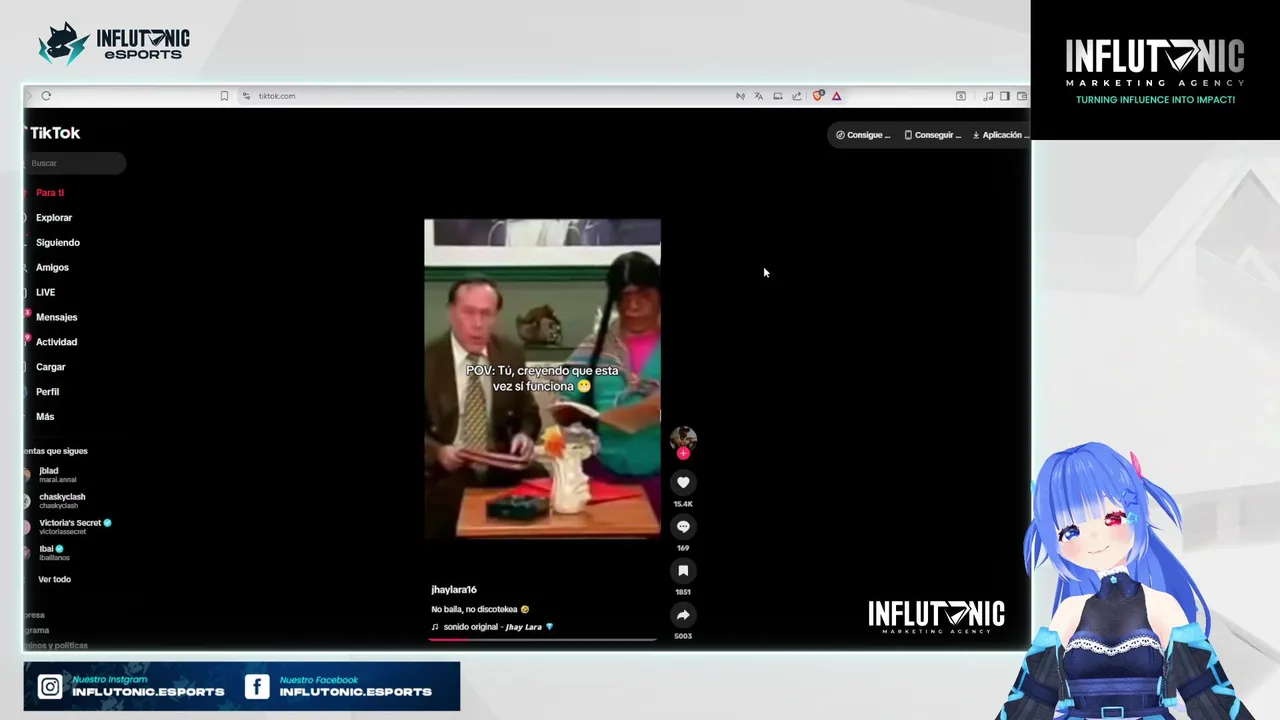1280x720 pixels.
Task: Click the Conseguir button with phone icon
Action: click(x=932, y=135)
